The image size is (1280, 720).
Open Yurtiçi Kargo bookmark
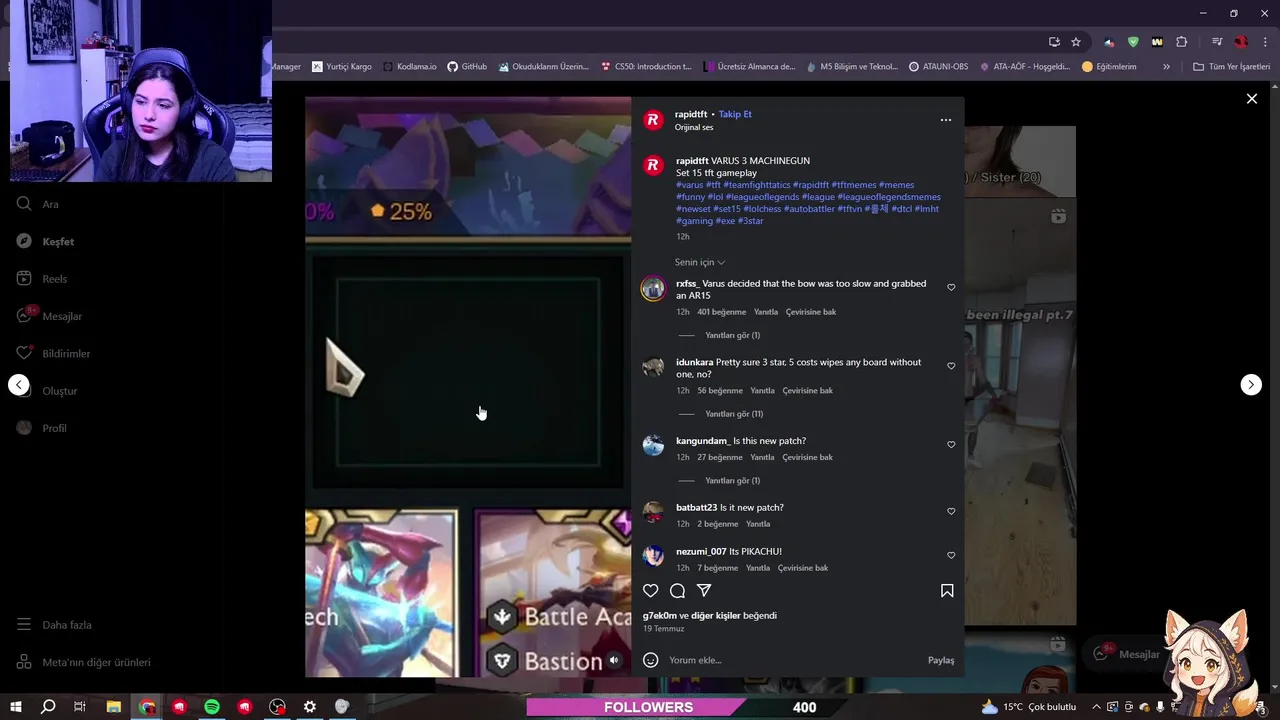(x=341, y=67)
